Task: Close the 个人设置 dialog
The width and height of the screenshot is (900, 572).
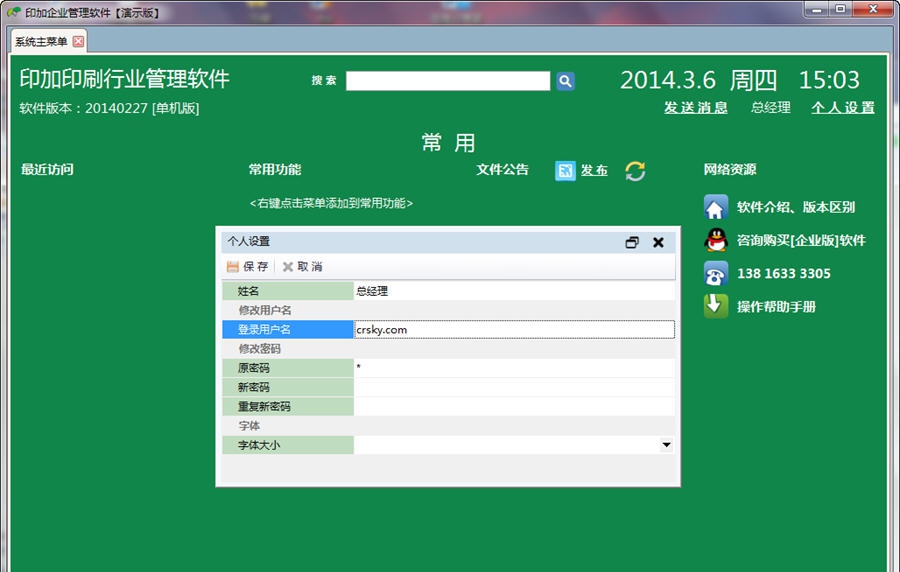Action: [658, 242]
